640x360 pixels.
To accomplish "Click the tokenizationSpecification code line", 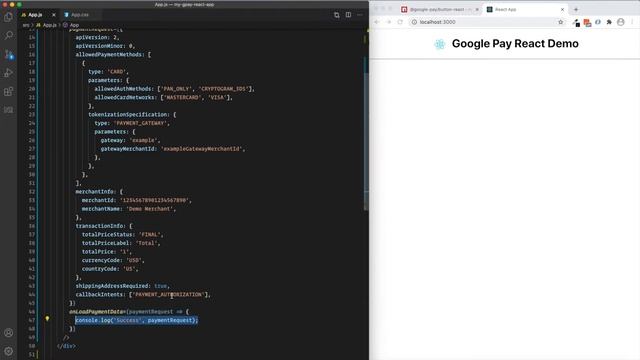I will (132, 115).
